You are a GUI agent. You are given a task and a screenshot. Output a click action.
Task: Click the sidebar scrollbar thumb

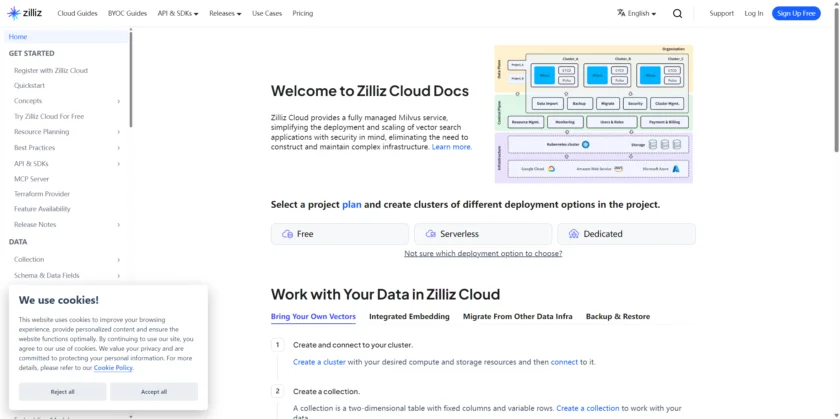click(x=131, y=78)
